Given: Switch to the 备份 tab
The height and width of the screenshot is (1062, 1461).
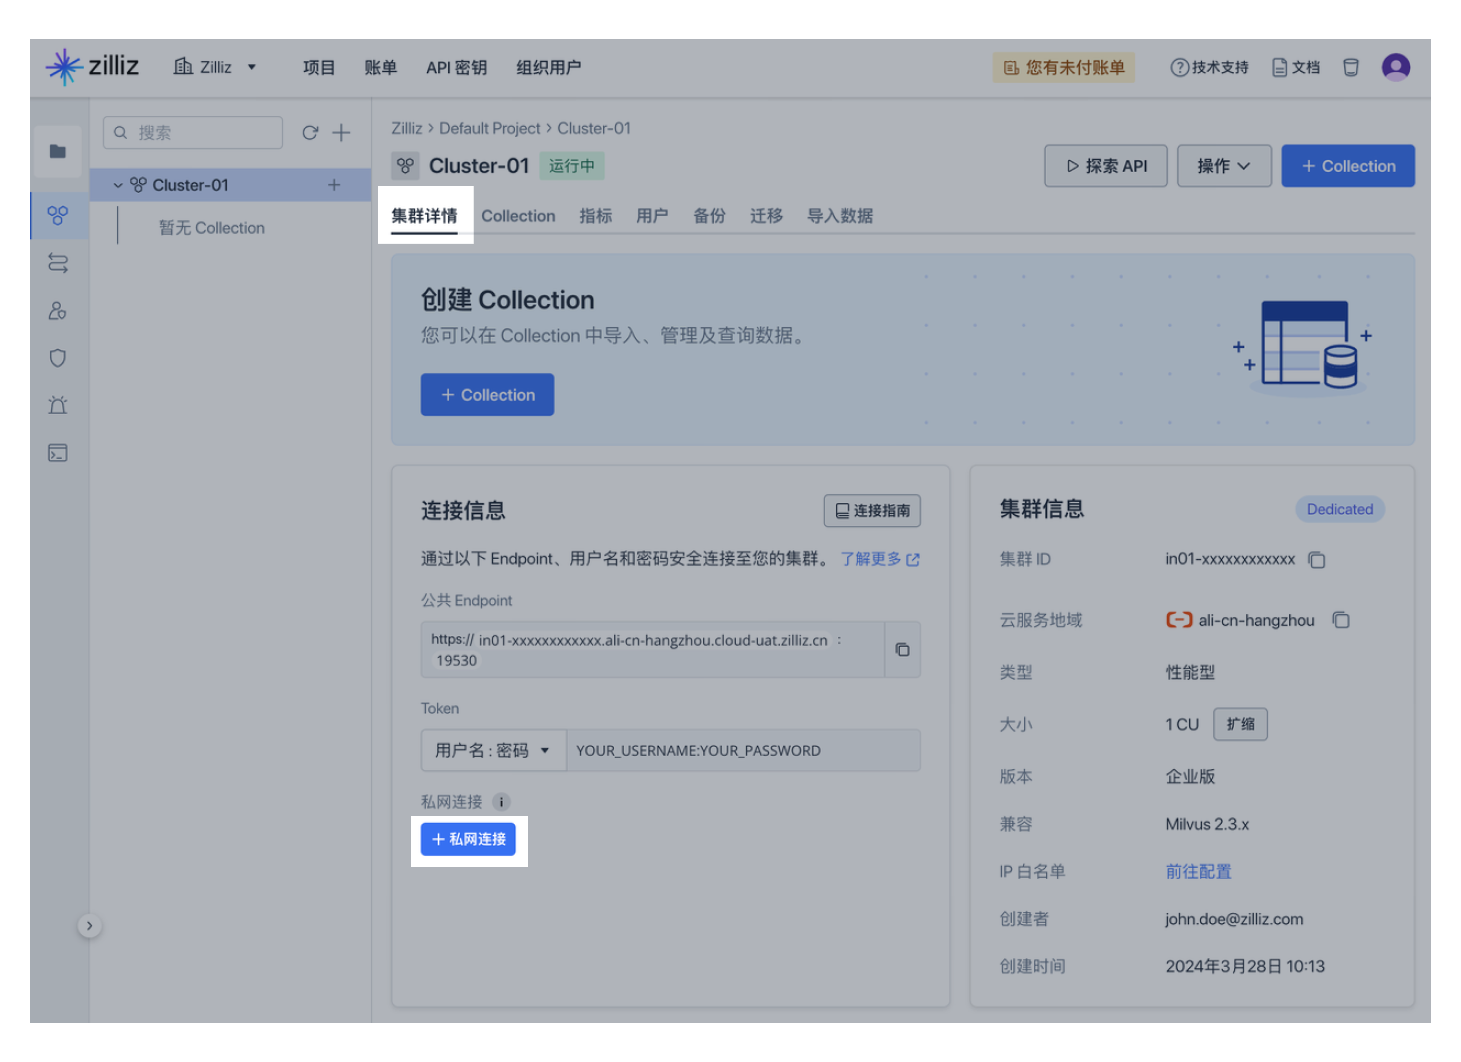Looking at the screenshot, I should [x=709, y=216].
